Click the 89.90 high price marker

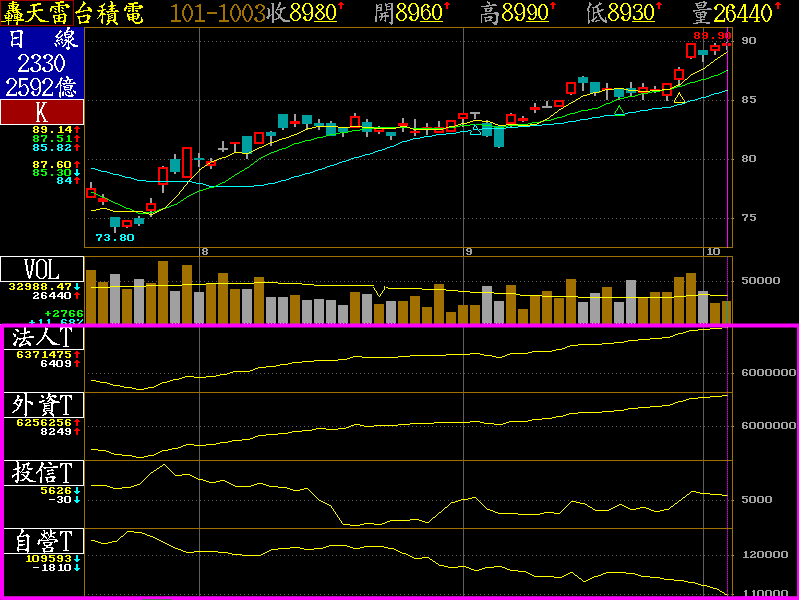click(x=713, y=35)
